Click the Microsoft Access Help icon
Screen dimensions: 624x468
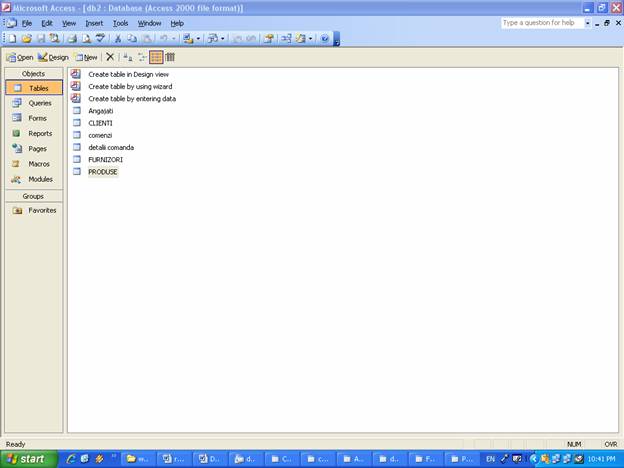[325, 39]
